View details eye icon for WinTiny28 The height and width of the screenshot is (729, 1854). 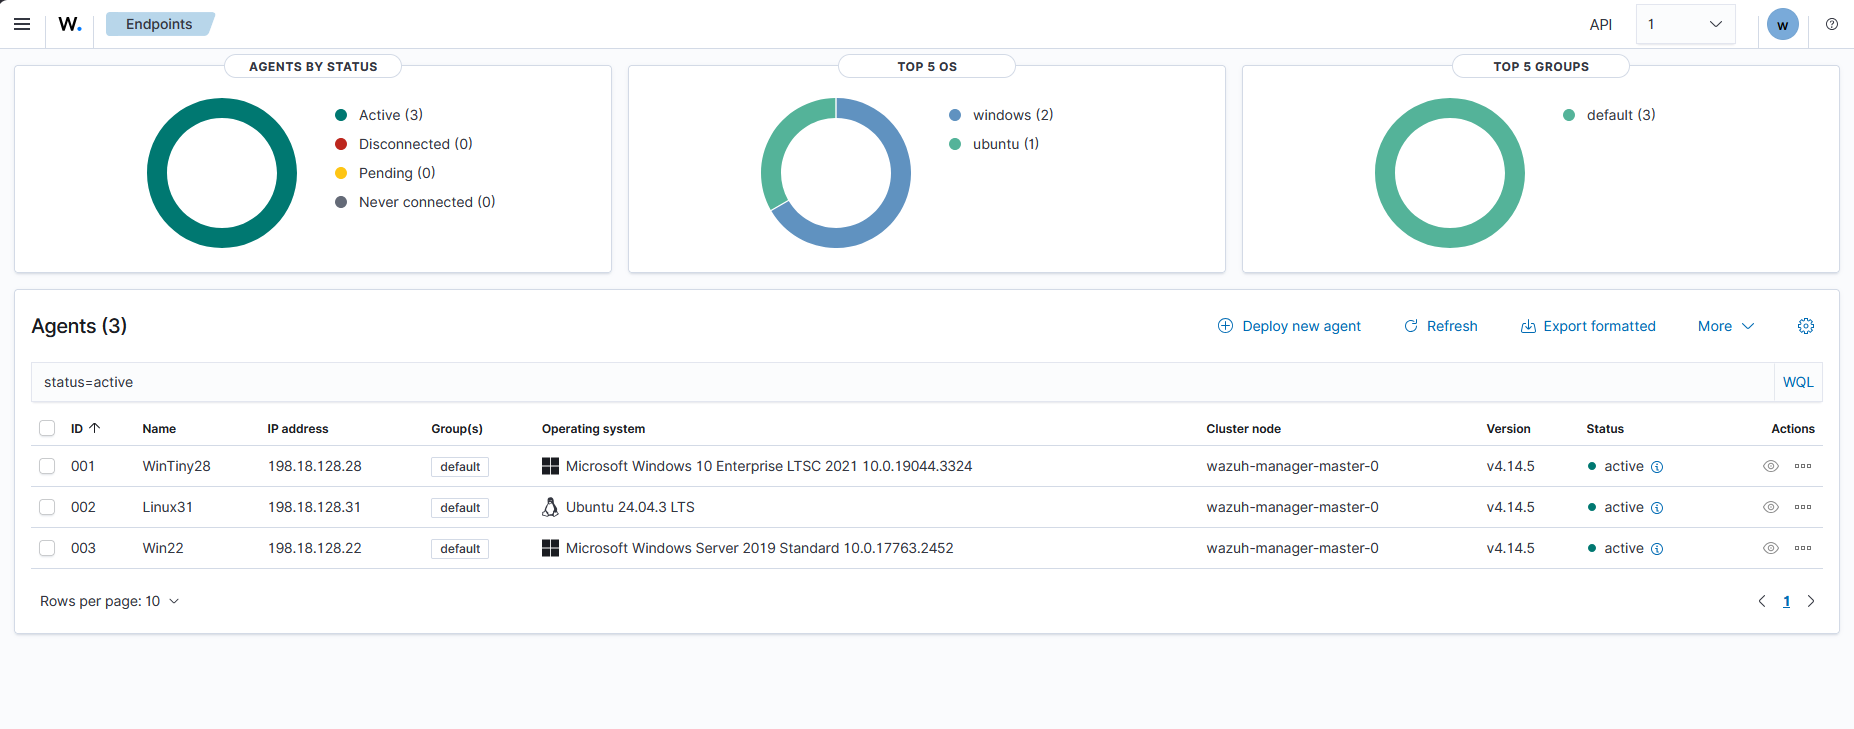click(x=1771, y=466)
